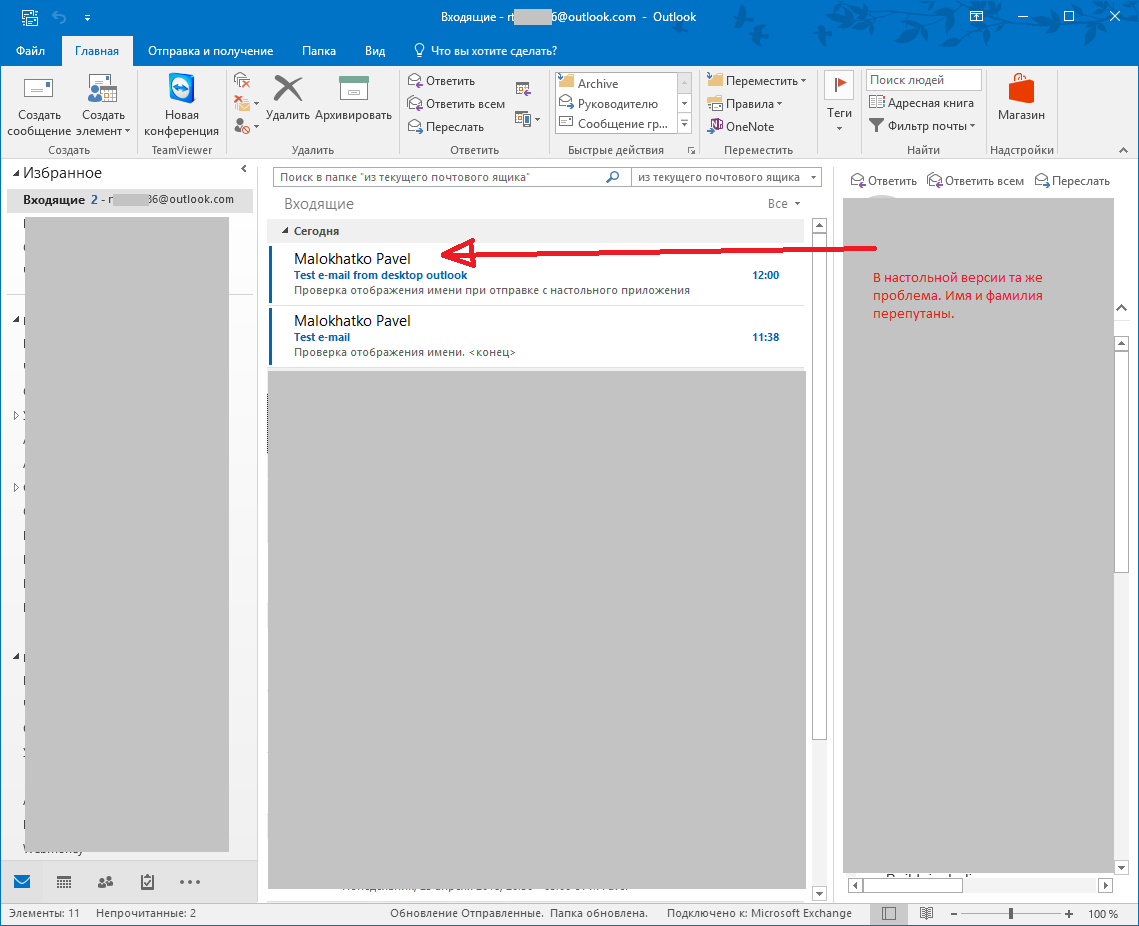Zoom out with the minus button
1139x926 pixels.
954,914
